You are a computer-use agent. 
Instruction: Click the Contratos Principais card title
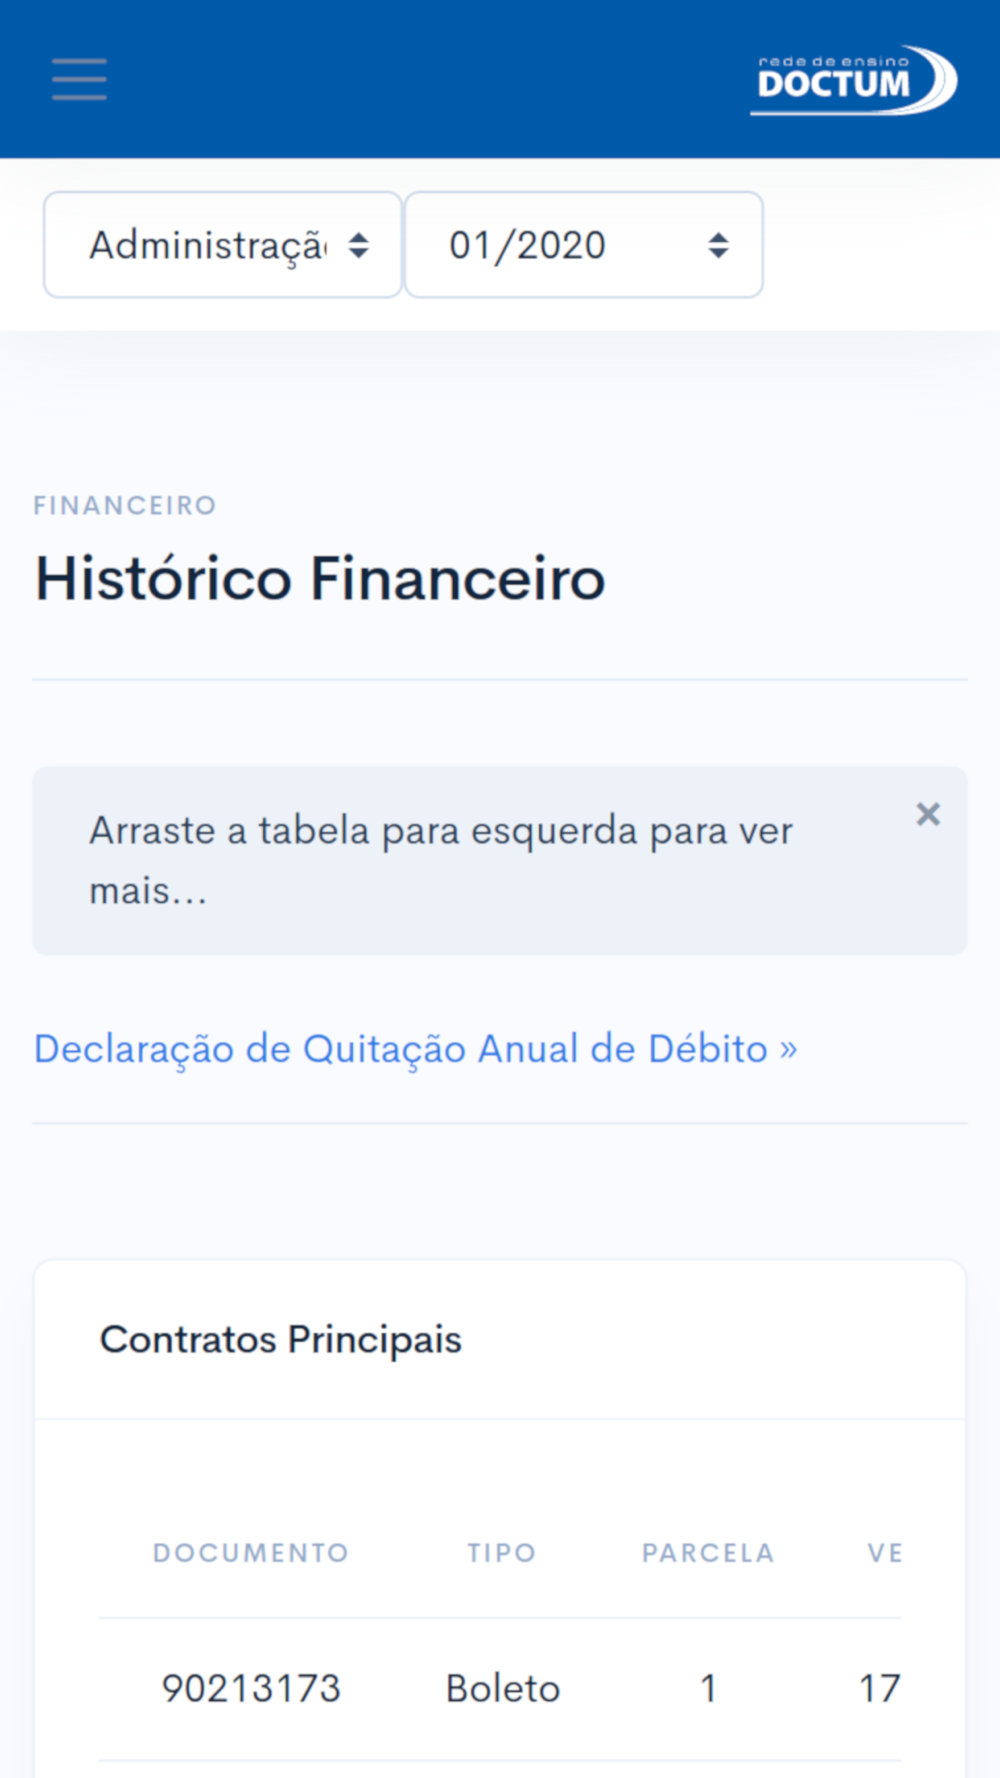click(x=281, y=1340)
